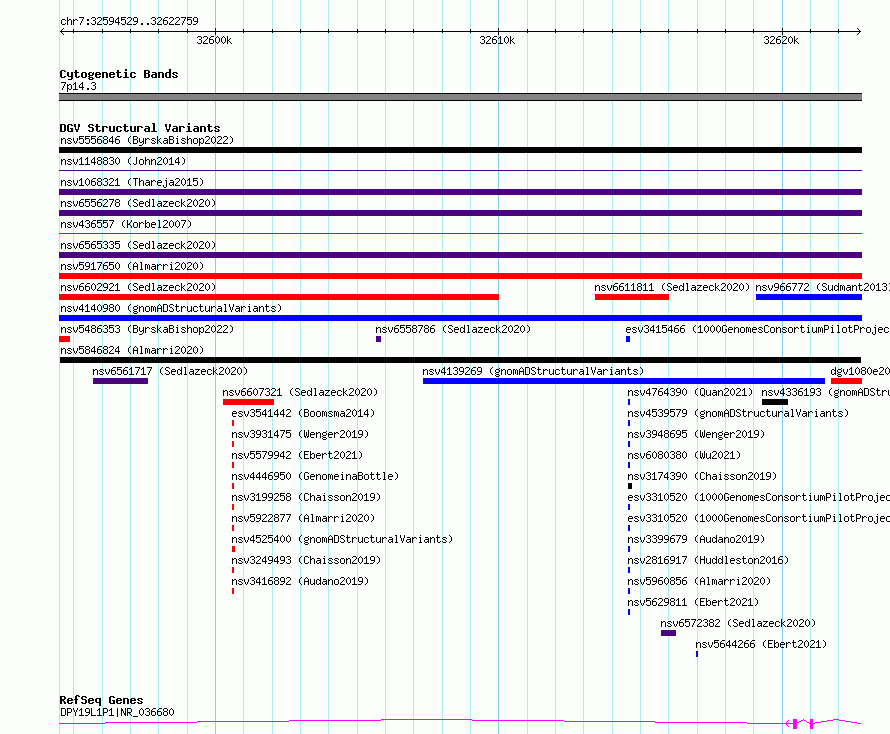890x734 pixels.
Task: Click nsv6607321 (Sedlazeck2020) label
Action: click(x=300, y=392)
